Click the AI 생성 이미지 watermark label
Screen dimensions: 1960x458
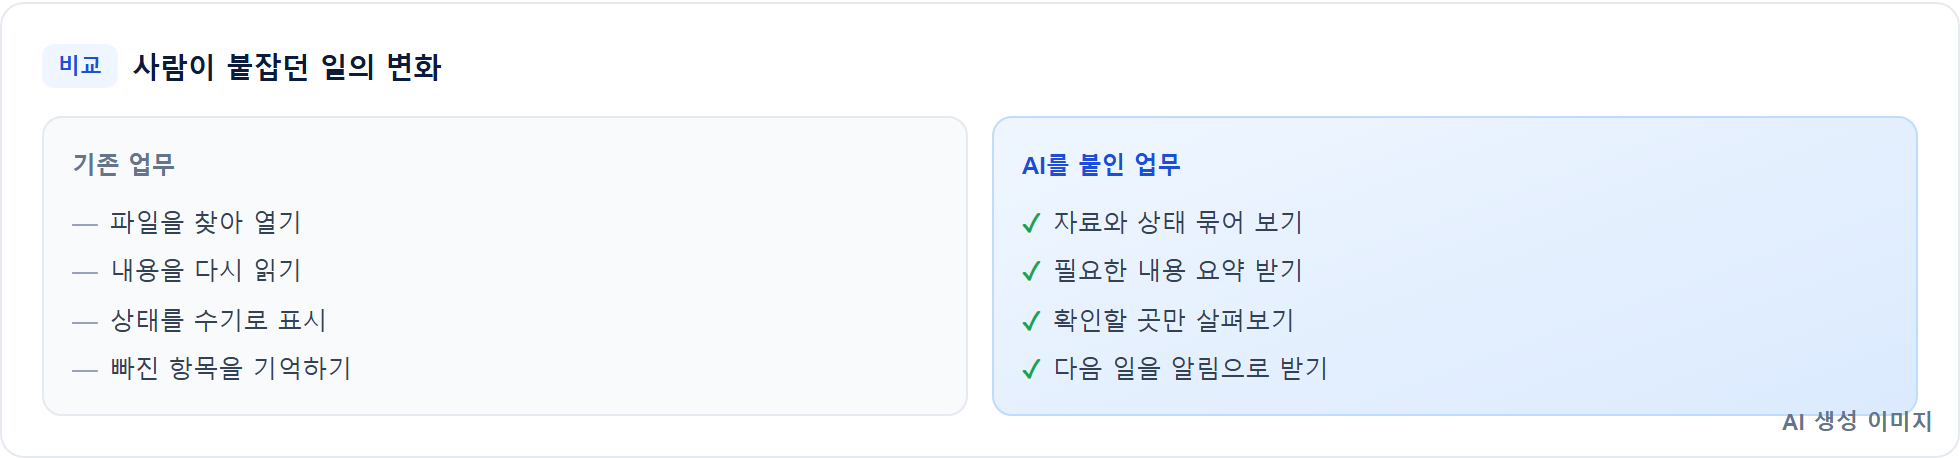click(x=1857, y=421)
